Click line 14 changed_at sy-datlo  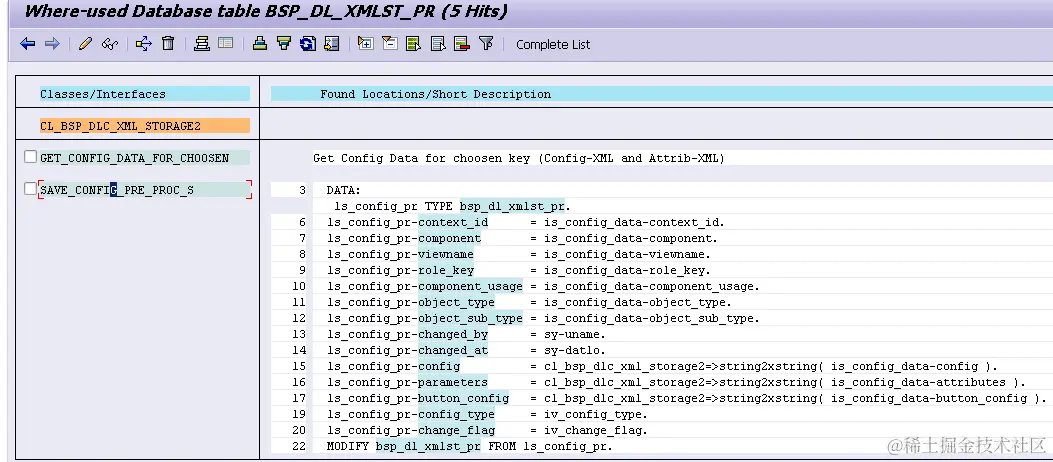(467, 351)
